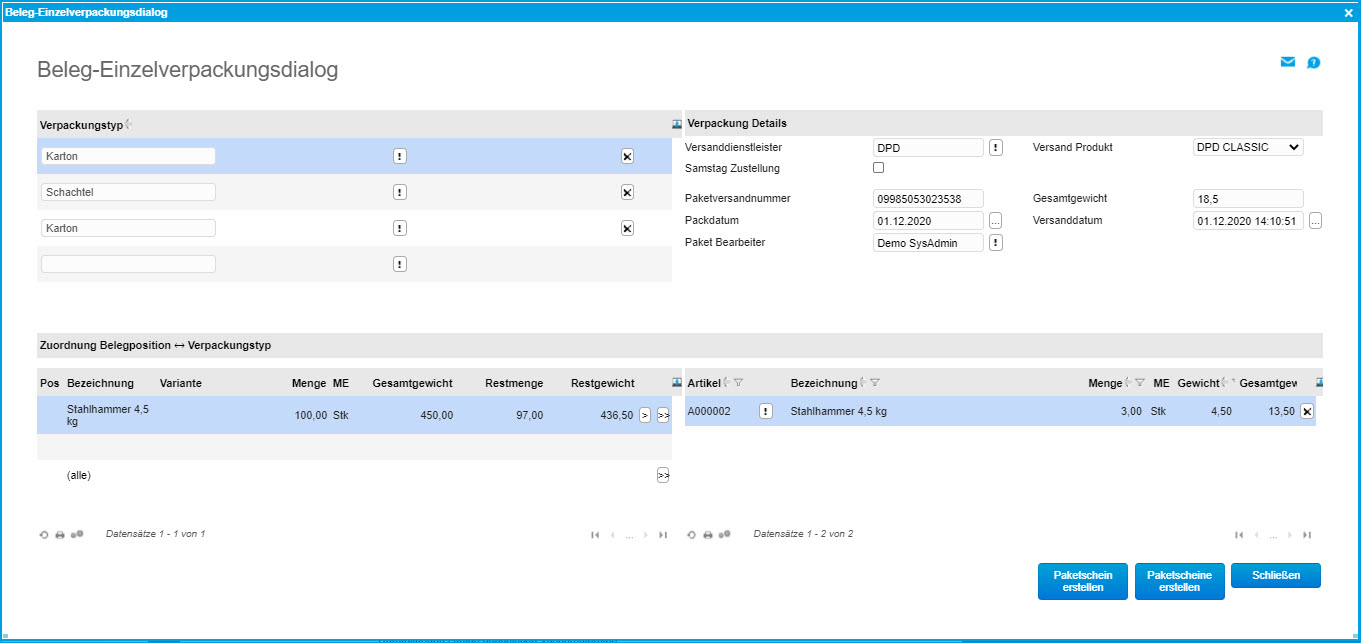Open the Versand Produkt dropdown

click(x=1247, y=146)
